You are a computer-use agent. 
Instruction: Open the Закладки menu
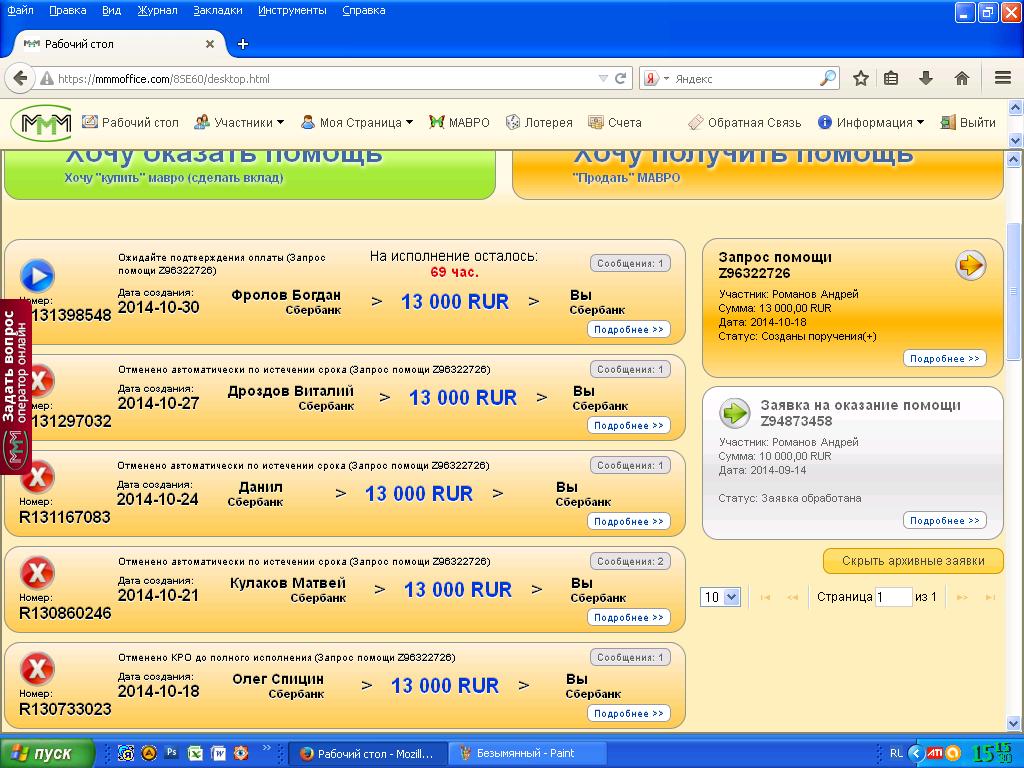click(x=218, y=10)
